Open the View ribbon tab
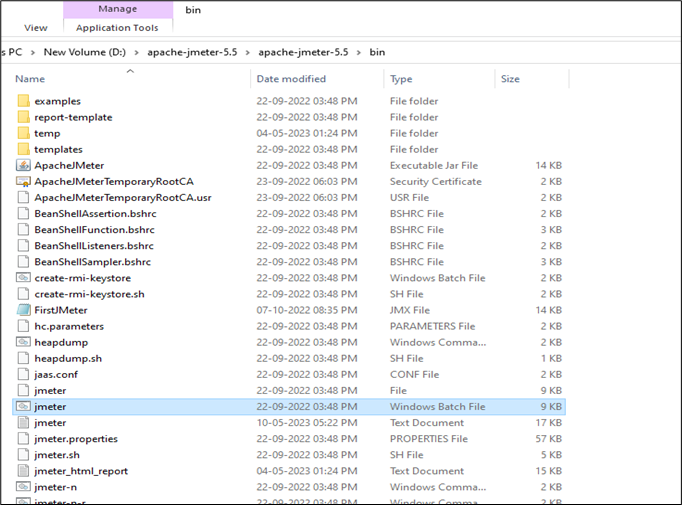Image resolution: width=682 pixels, height=505 pixels. (36, 28)
